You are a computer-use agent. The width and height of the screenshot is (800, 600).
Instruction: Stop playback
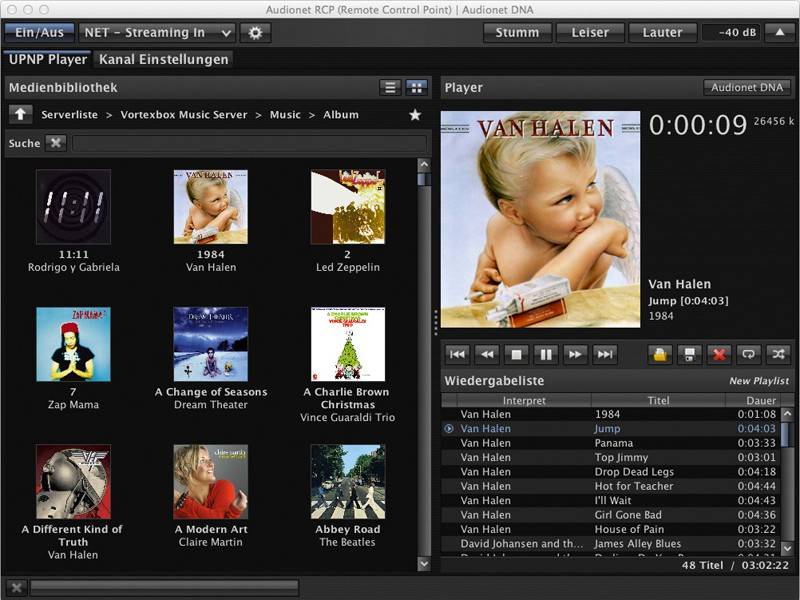pos(516,355)
